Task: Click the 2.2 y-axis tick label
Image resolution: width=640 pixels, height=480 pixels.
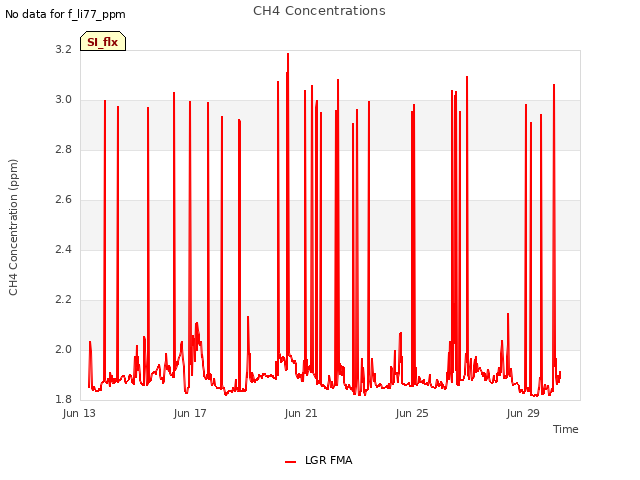Action: pyautogui.click(x=63, y=299)
